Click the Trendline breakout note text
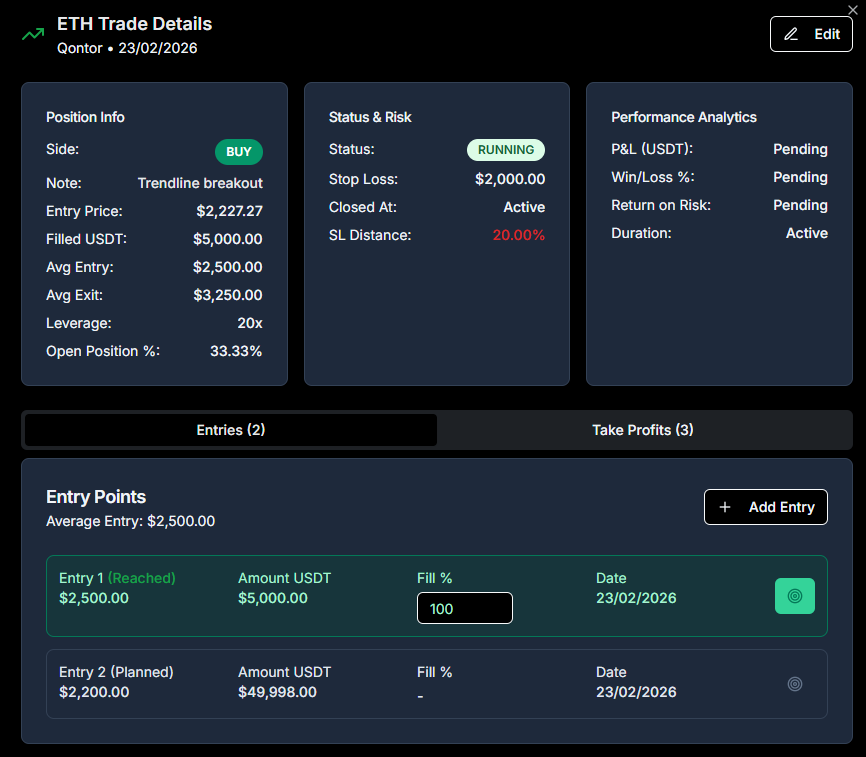The image size is (866, 757). 200,183
